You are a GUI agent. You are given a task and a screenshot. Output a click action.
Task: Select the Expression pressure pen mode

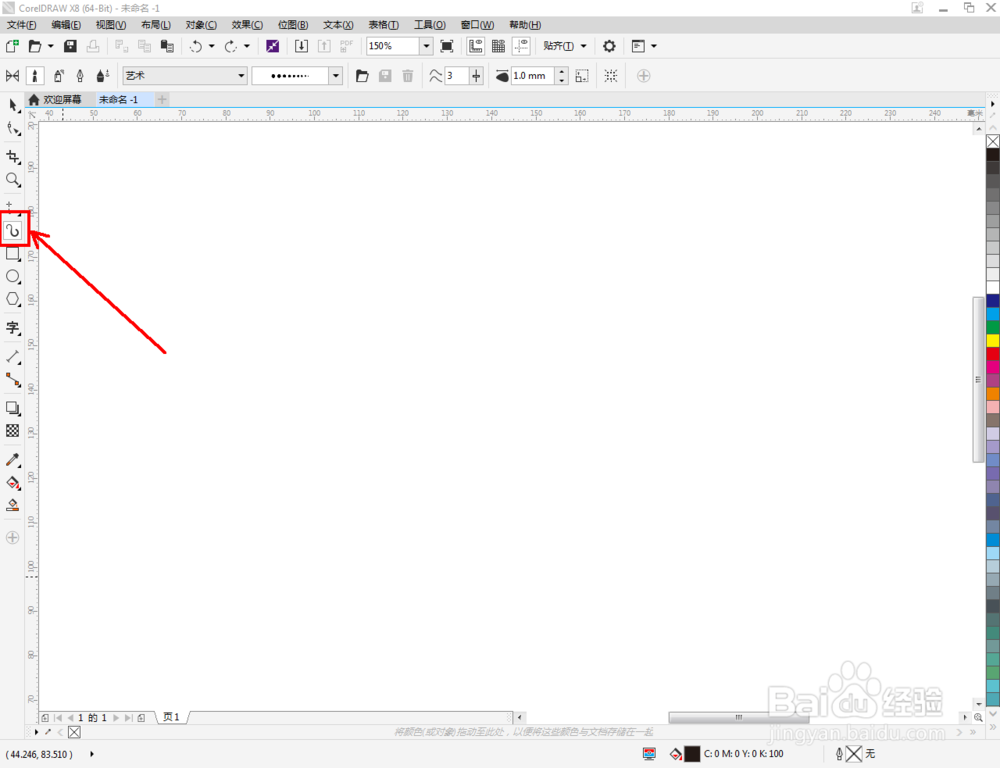pyautogui.click(x=103, y=76)
